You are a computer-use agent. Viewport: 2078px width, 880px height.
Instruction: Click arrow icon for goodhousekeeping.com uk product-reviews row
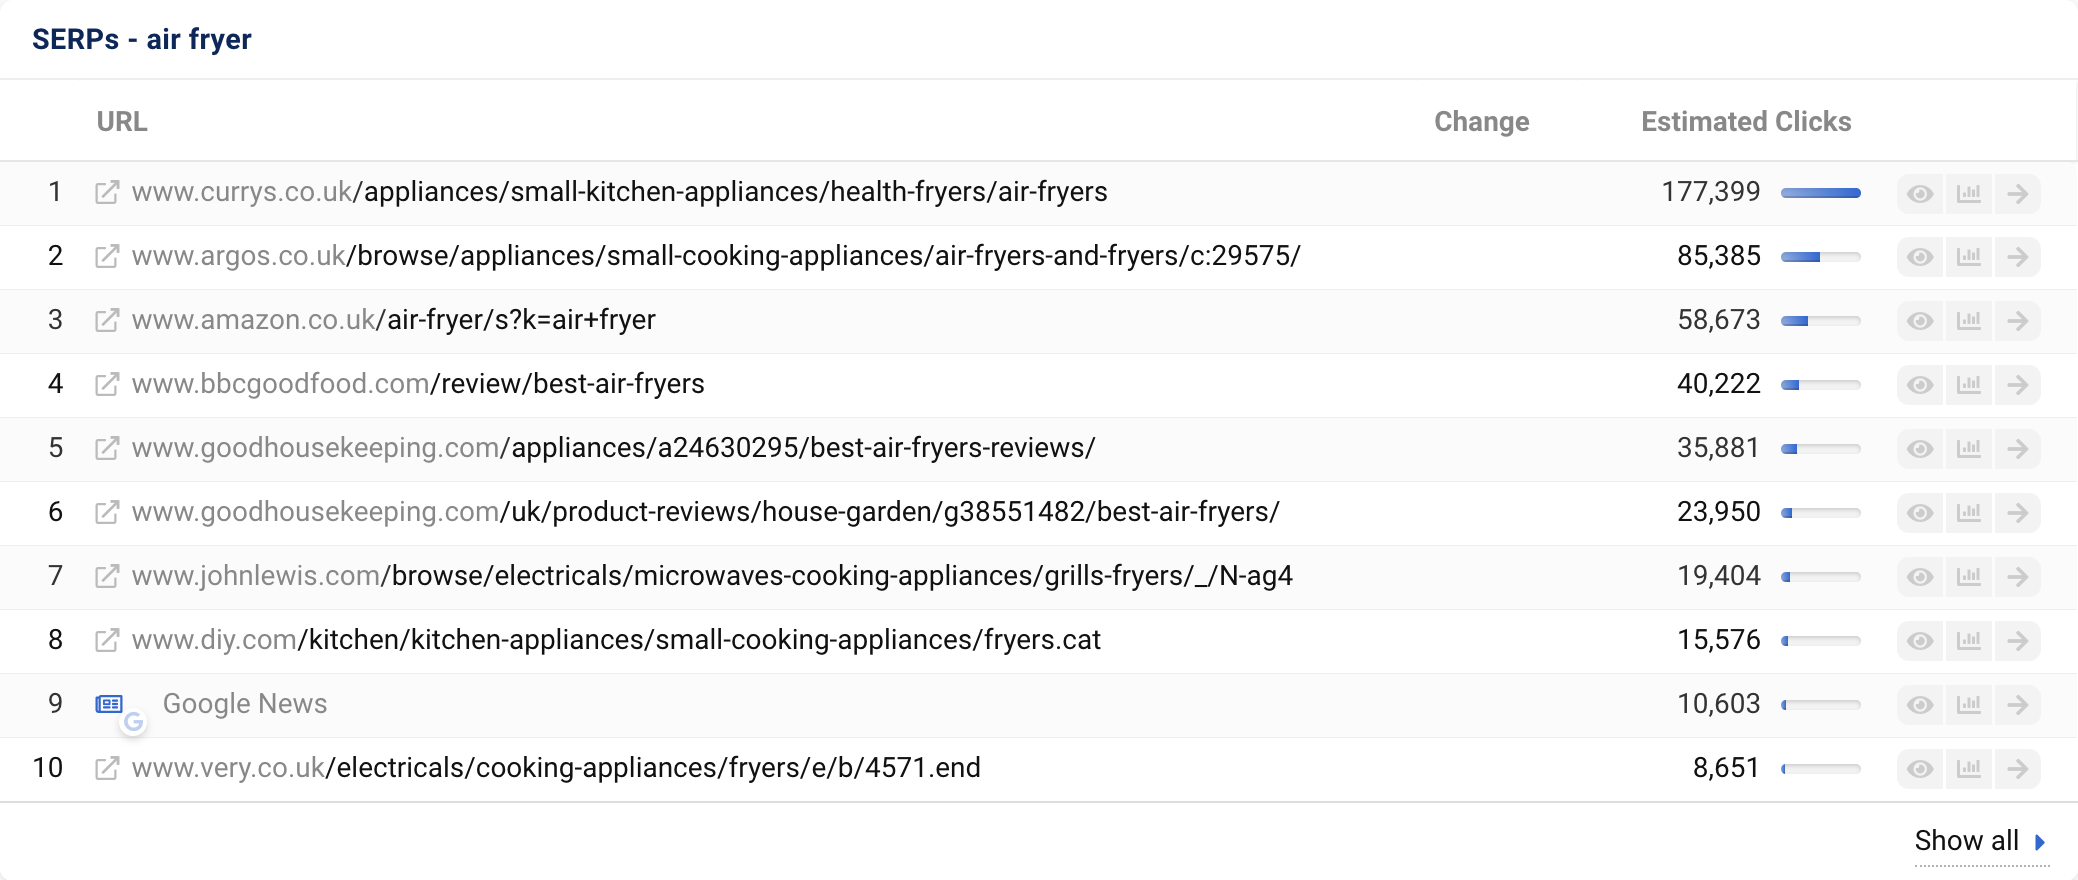click(x=2018, y=513)
